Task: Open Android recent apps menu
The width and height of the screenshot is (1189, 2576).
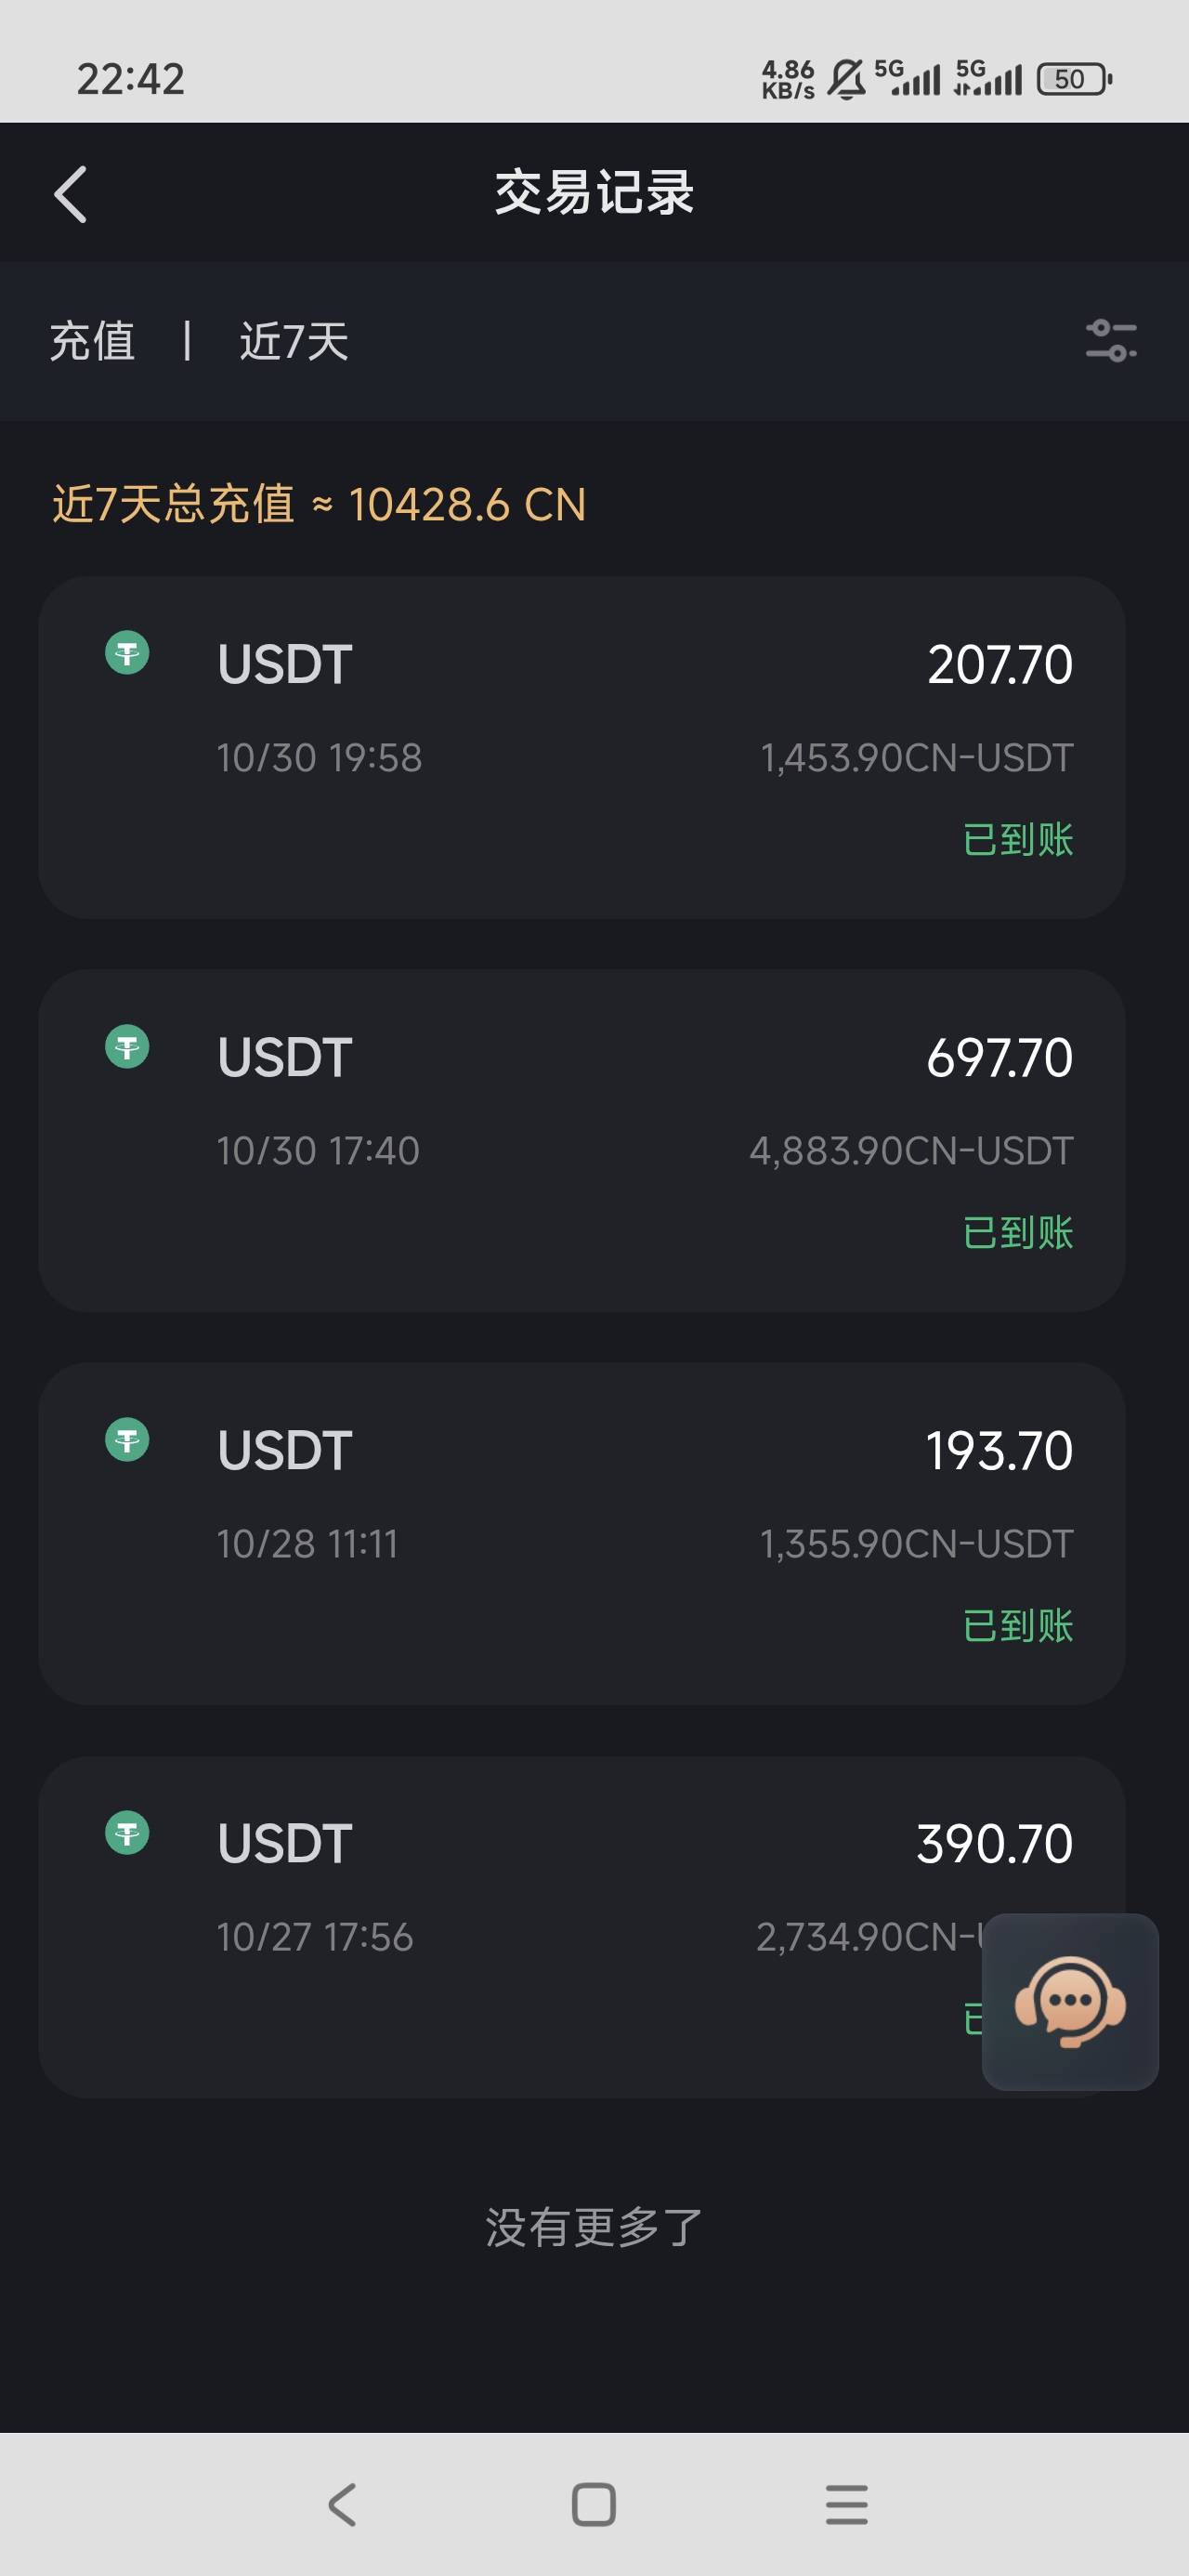Action: pos(846,2504)
